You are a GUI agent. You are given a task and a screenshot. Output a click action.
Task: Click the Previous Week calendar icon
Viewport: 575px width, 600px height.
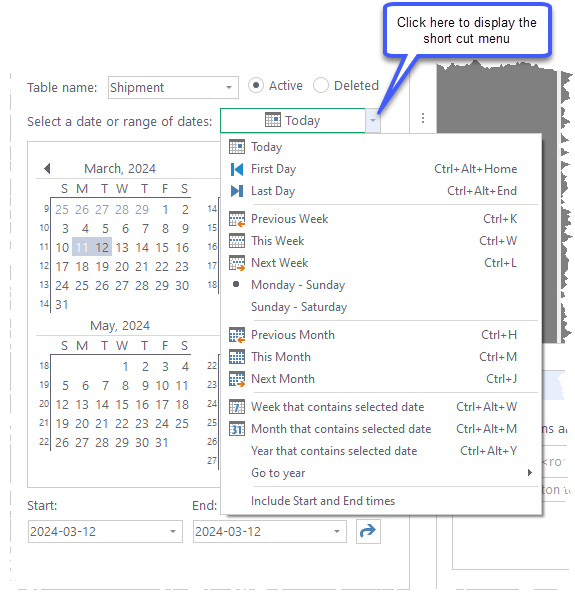click(237, 219)
